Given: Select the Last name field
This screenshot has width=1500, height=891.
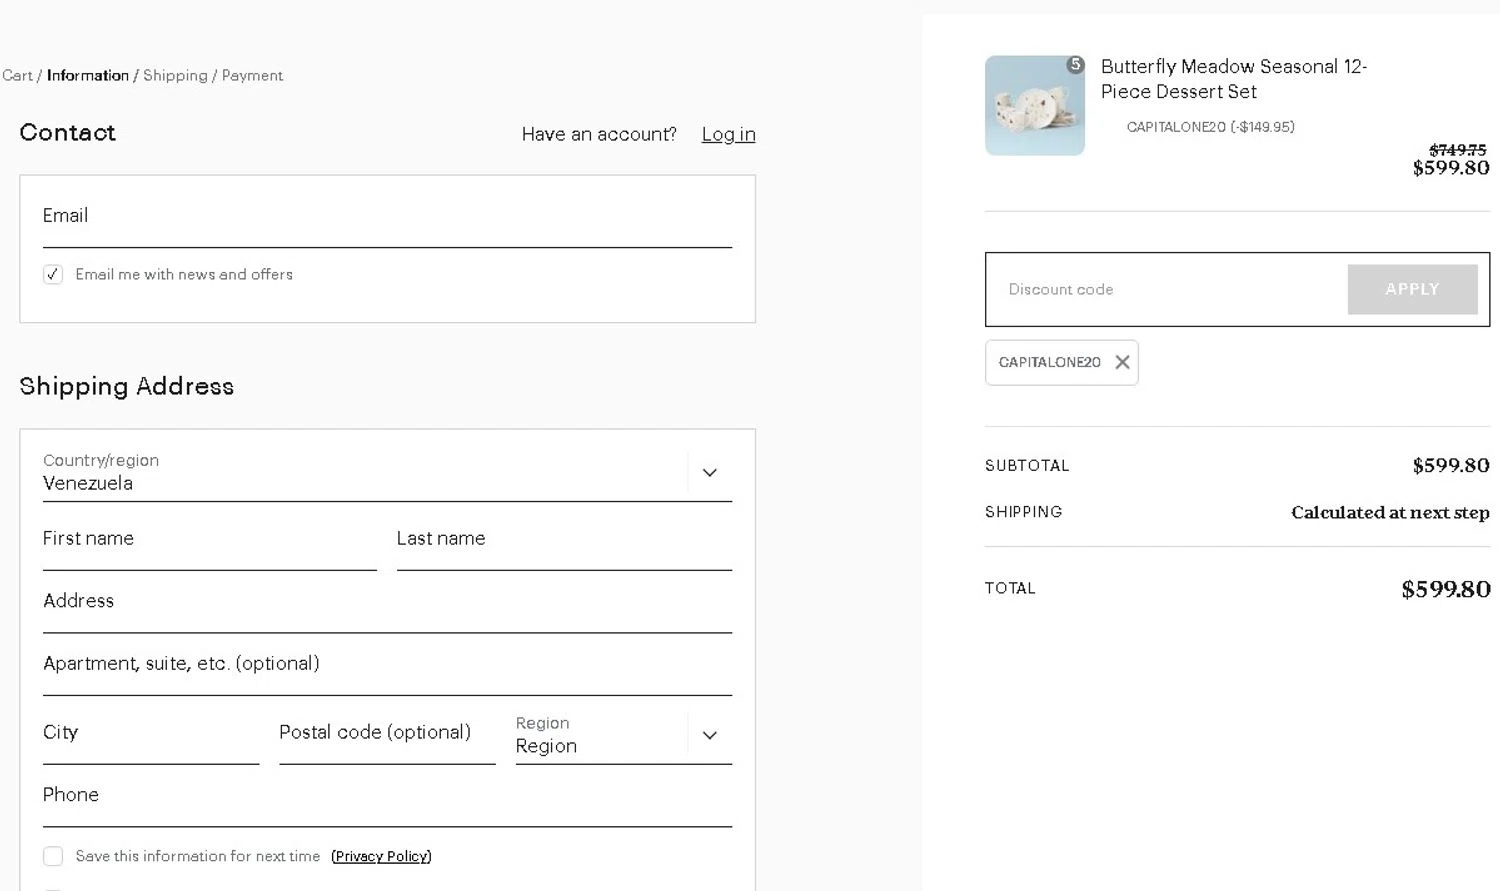Looking at the screenshot, I should tap(564, 540).
